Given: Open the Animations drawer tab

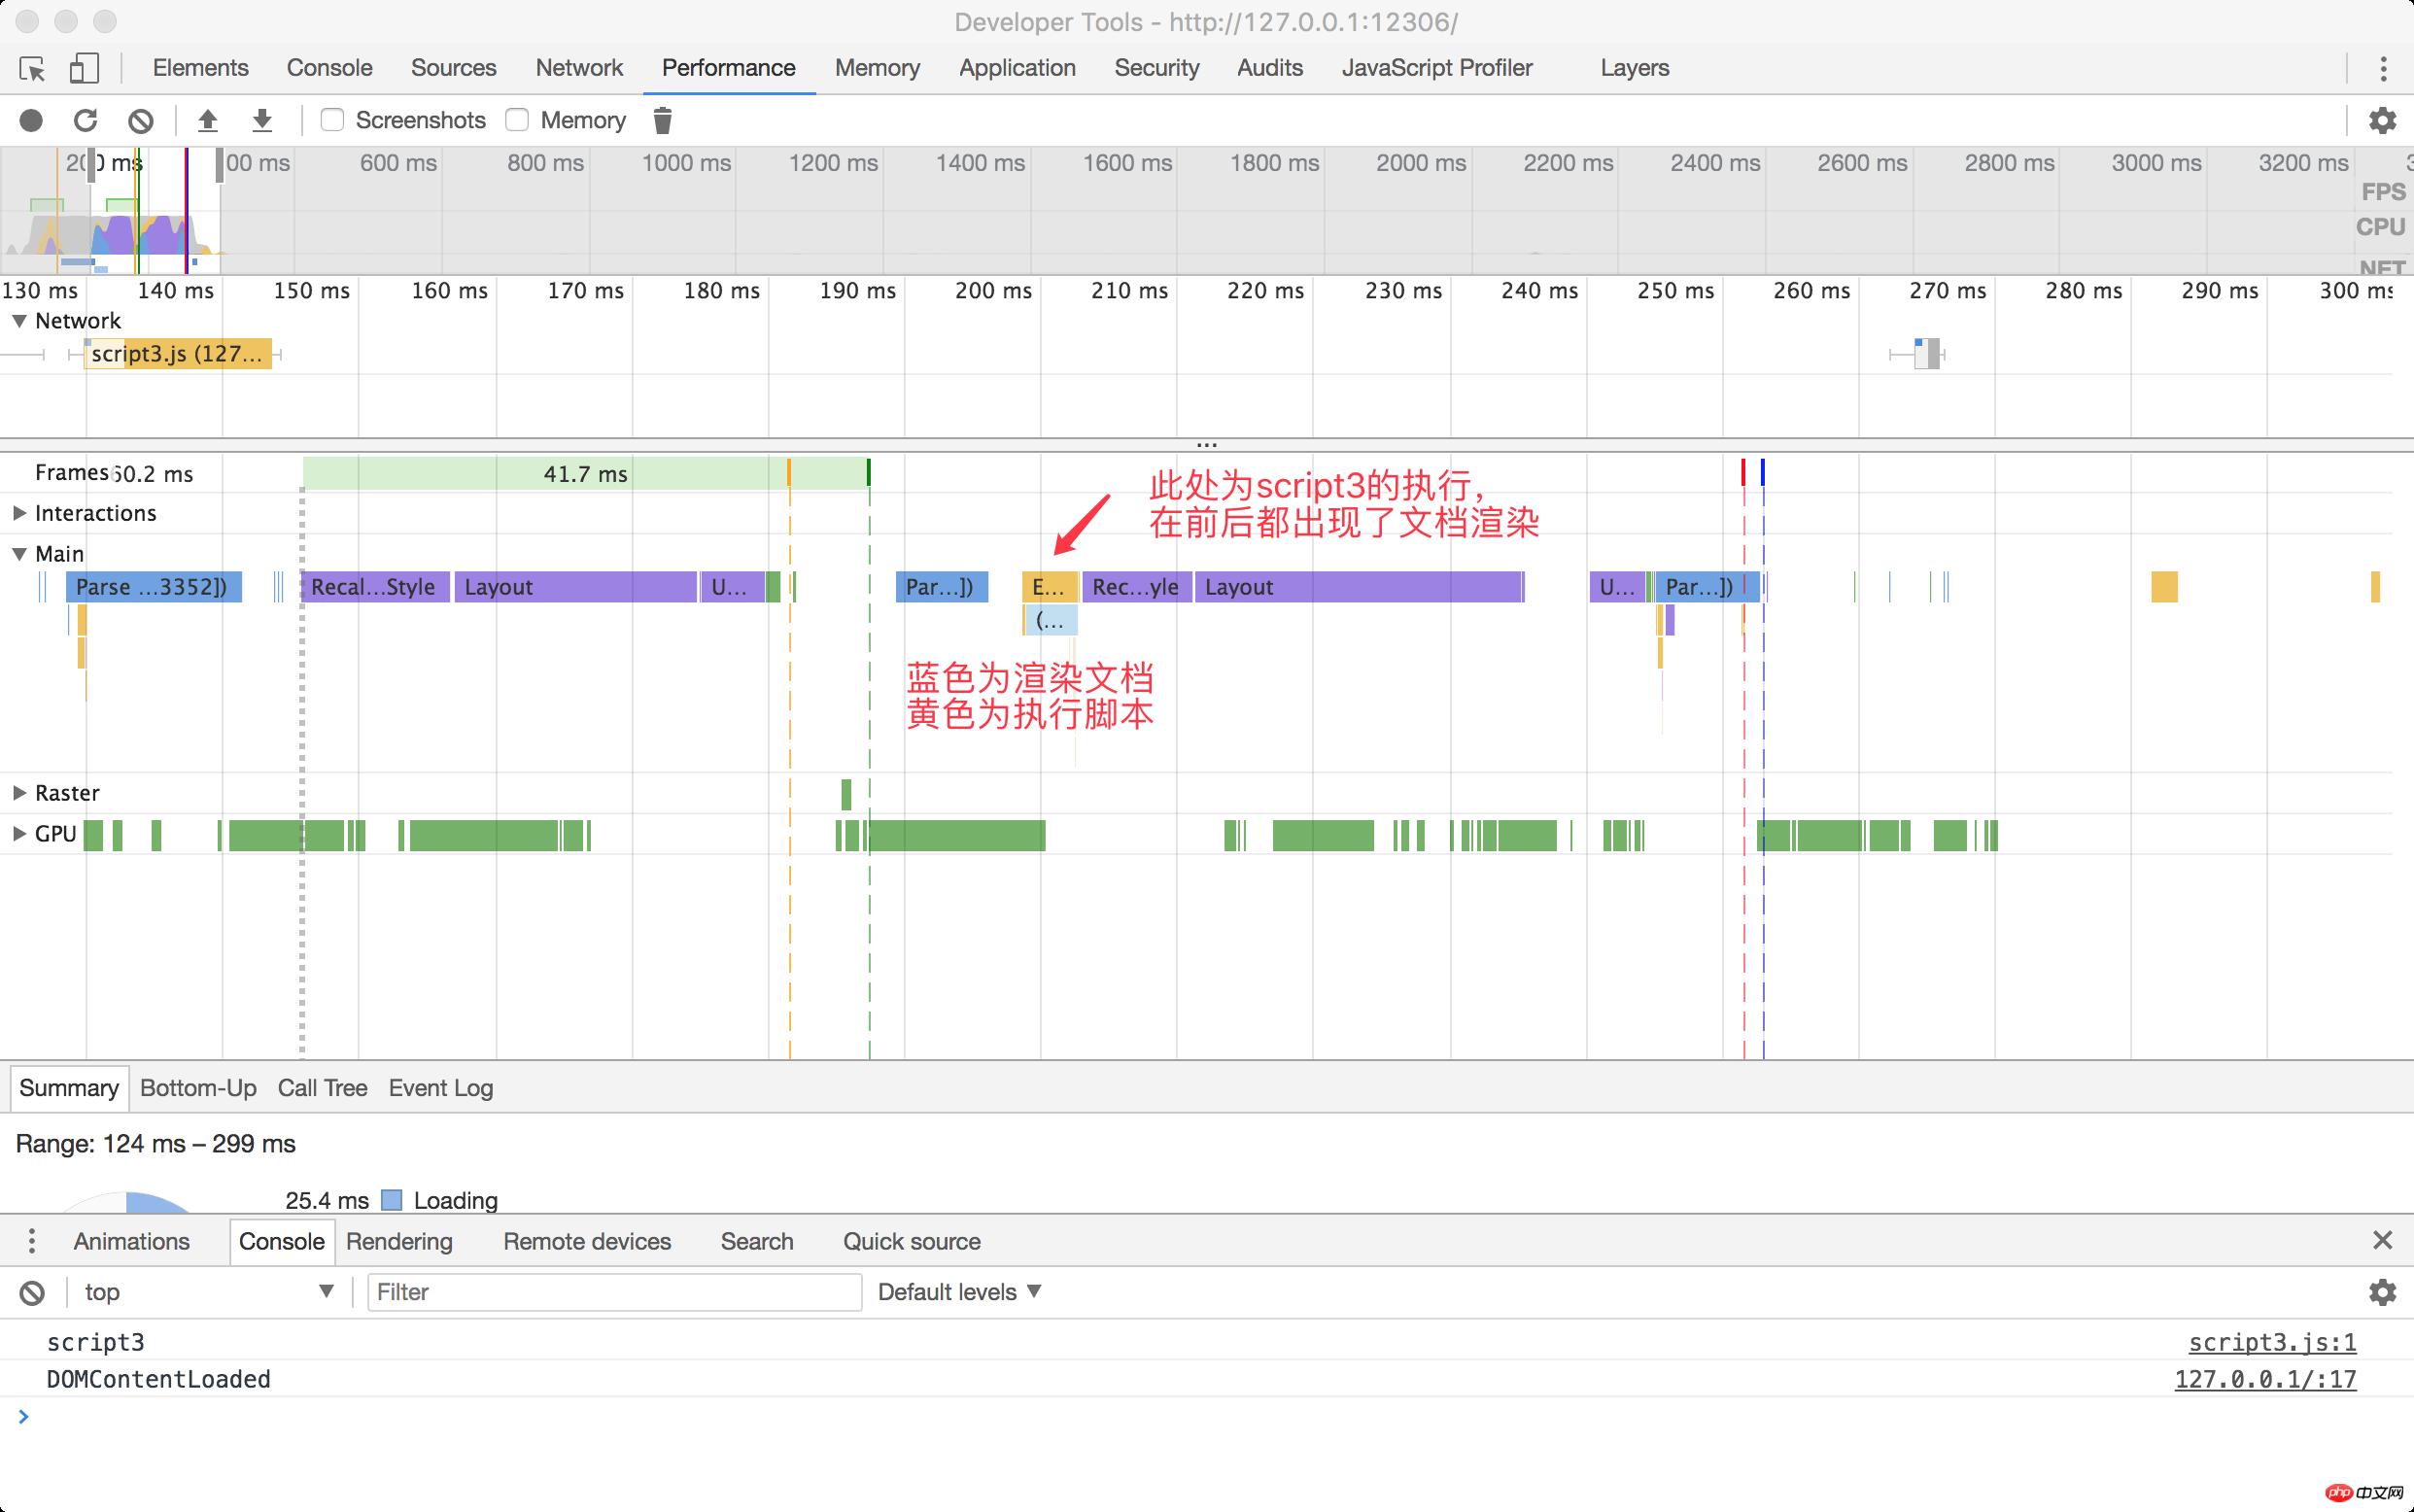Looking at the screenshot, I should tap(131, 1241).
